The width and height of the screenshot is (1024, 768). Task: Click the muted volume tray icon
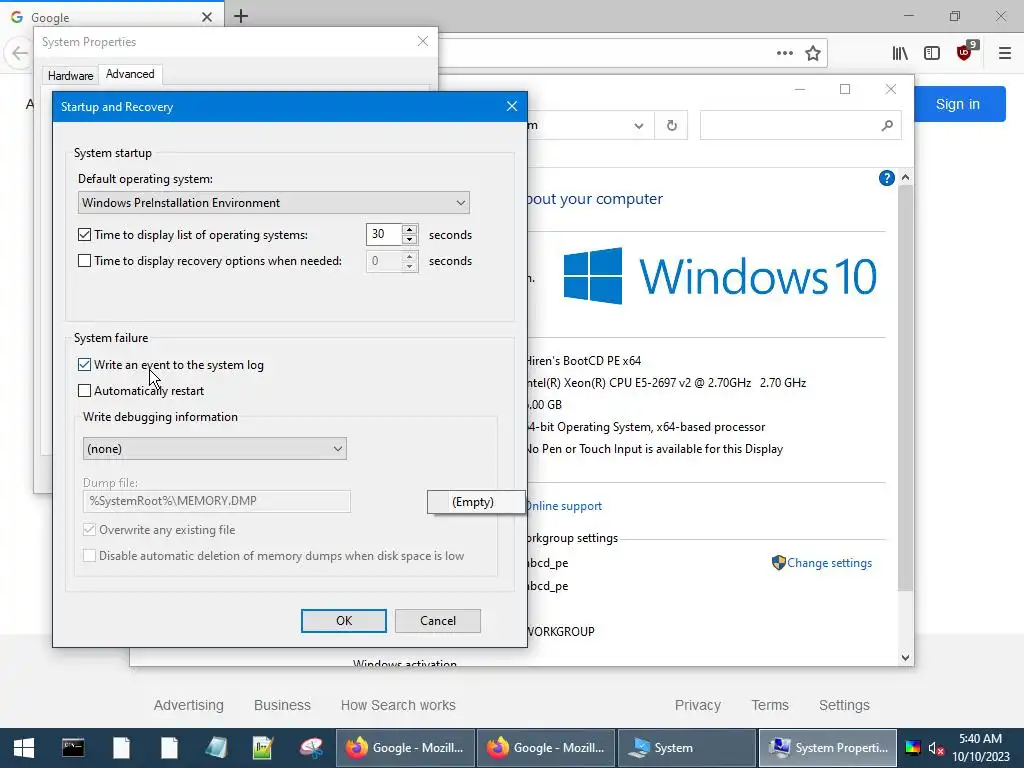936,748
